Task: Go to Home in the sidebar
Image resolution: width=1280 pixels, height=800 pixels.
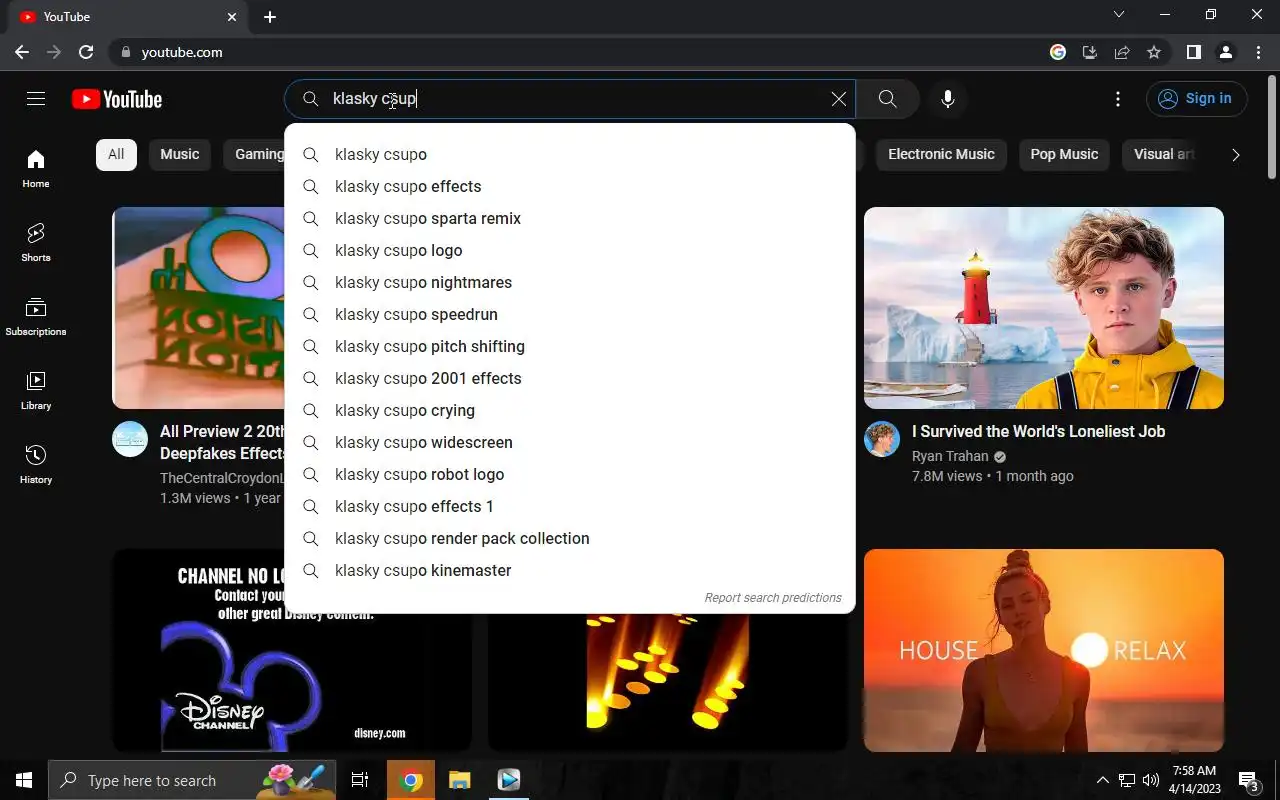Action: click(36, 169)
